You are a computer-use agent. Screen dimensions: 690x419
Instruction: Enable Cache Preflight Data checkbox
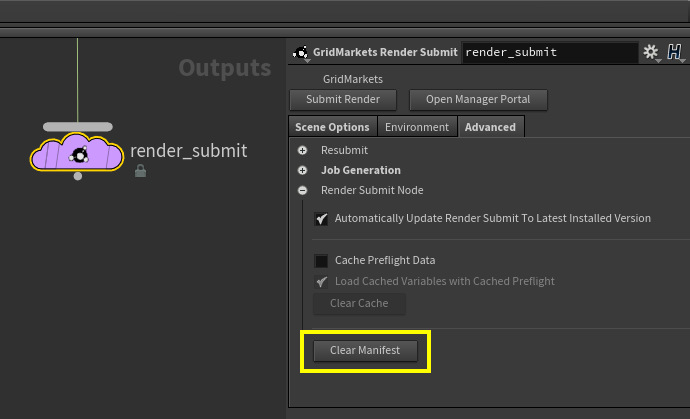coord(321,261)
